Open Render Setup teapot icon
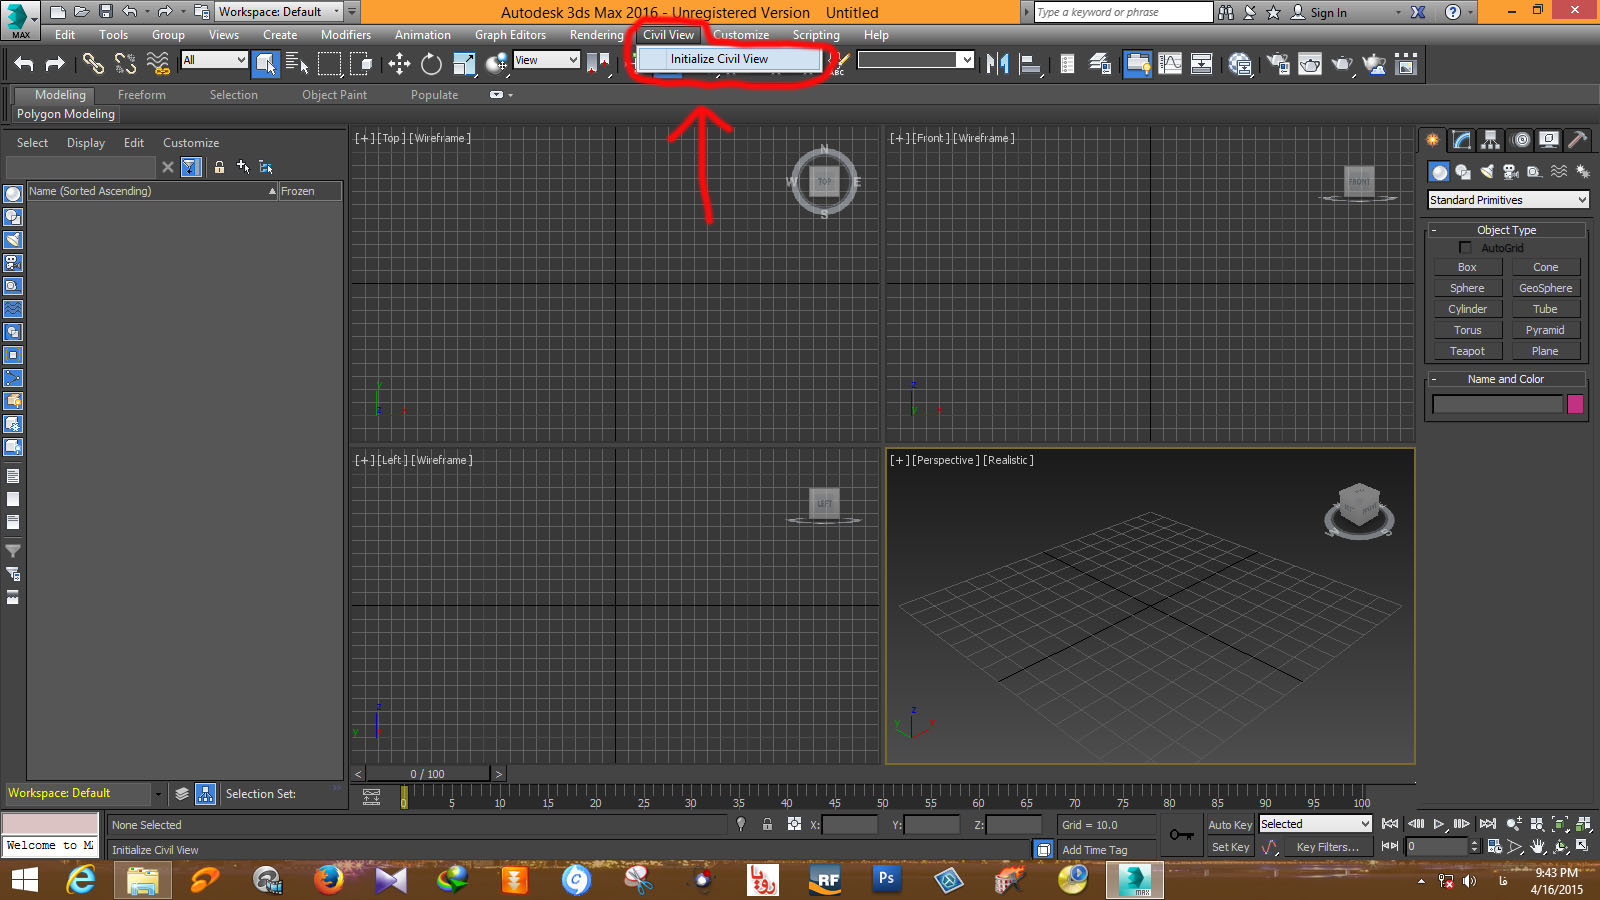Screen dimensions: 1600x900 [1278, 64]
